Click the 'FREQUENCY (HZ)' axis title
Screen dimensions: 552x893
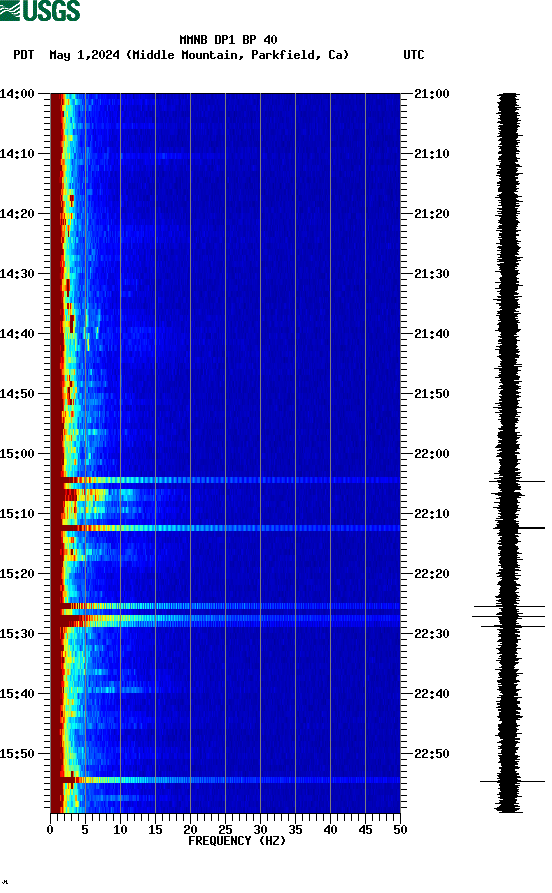[237, 841]
